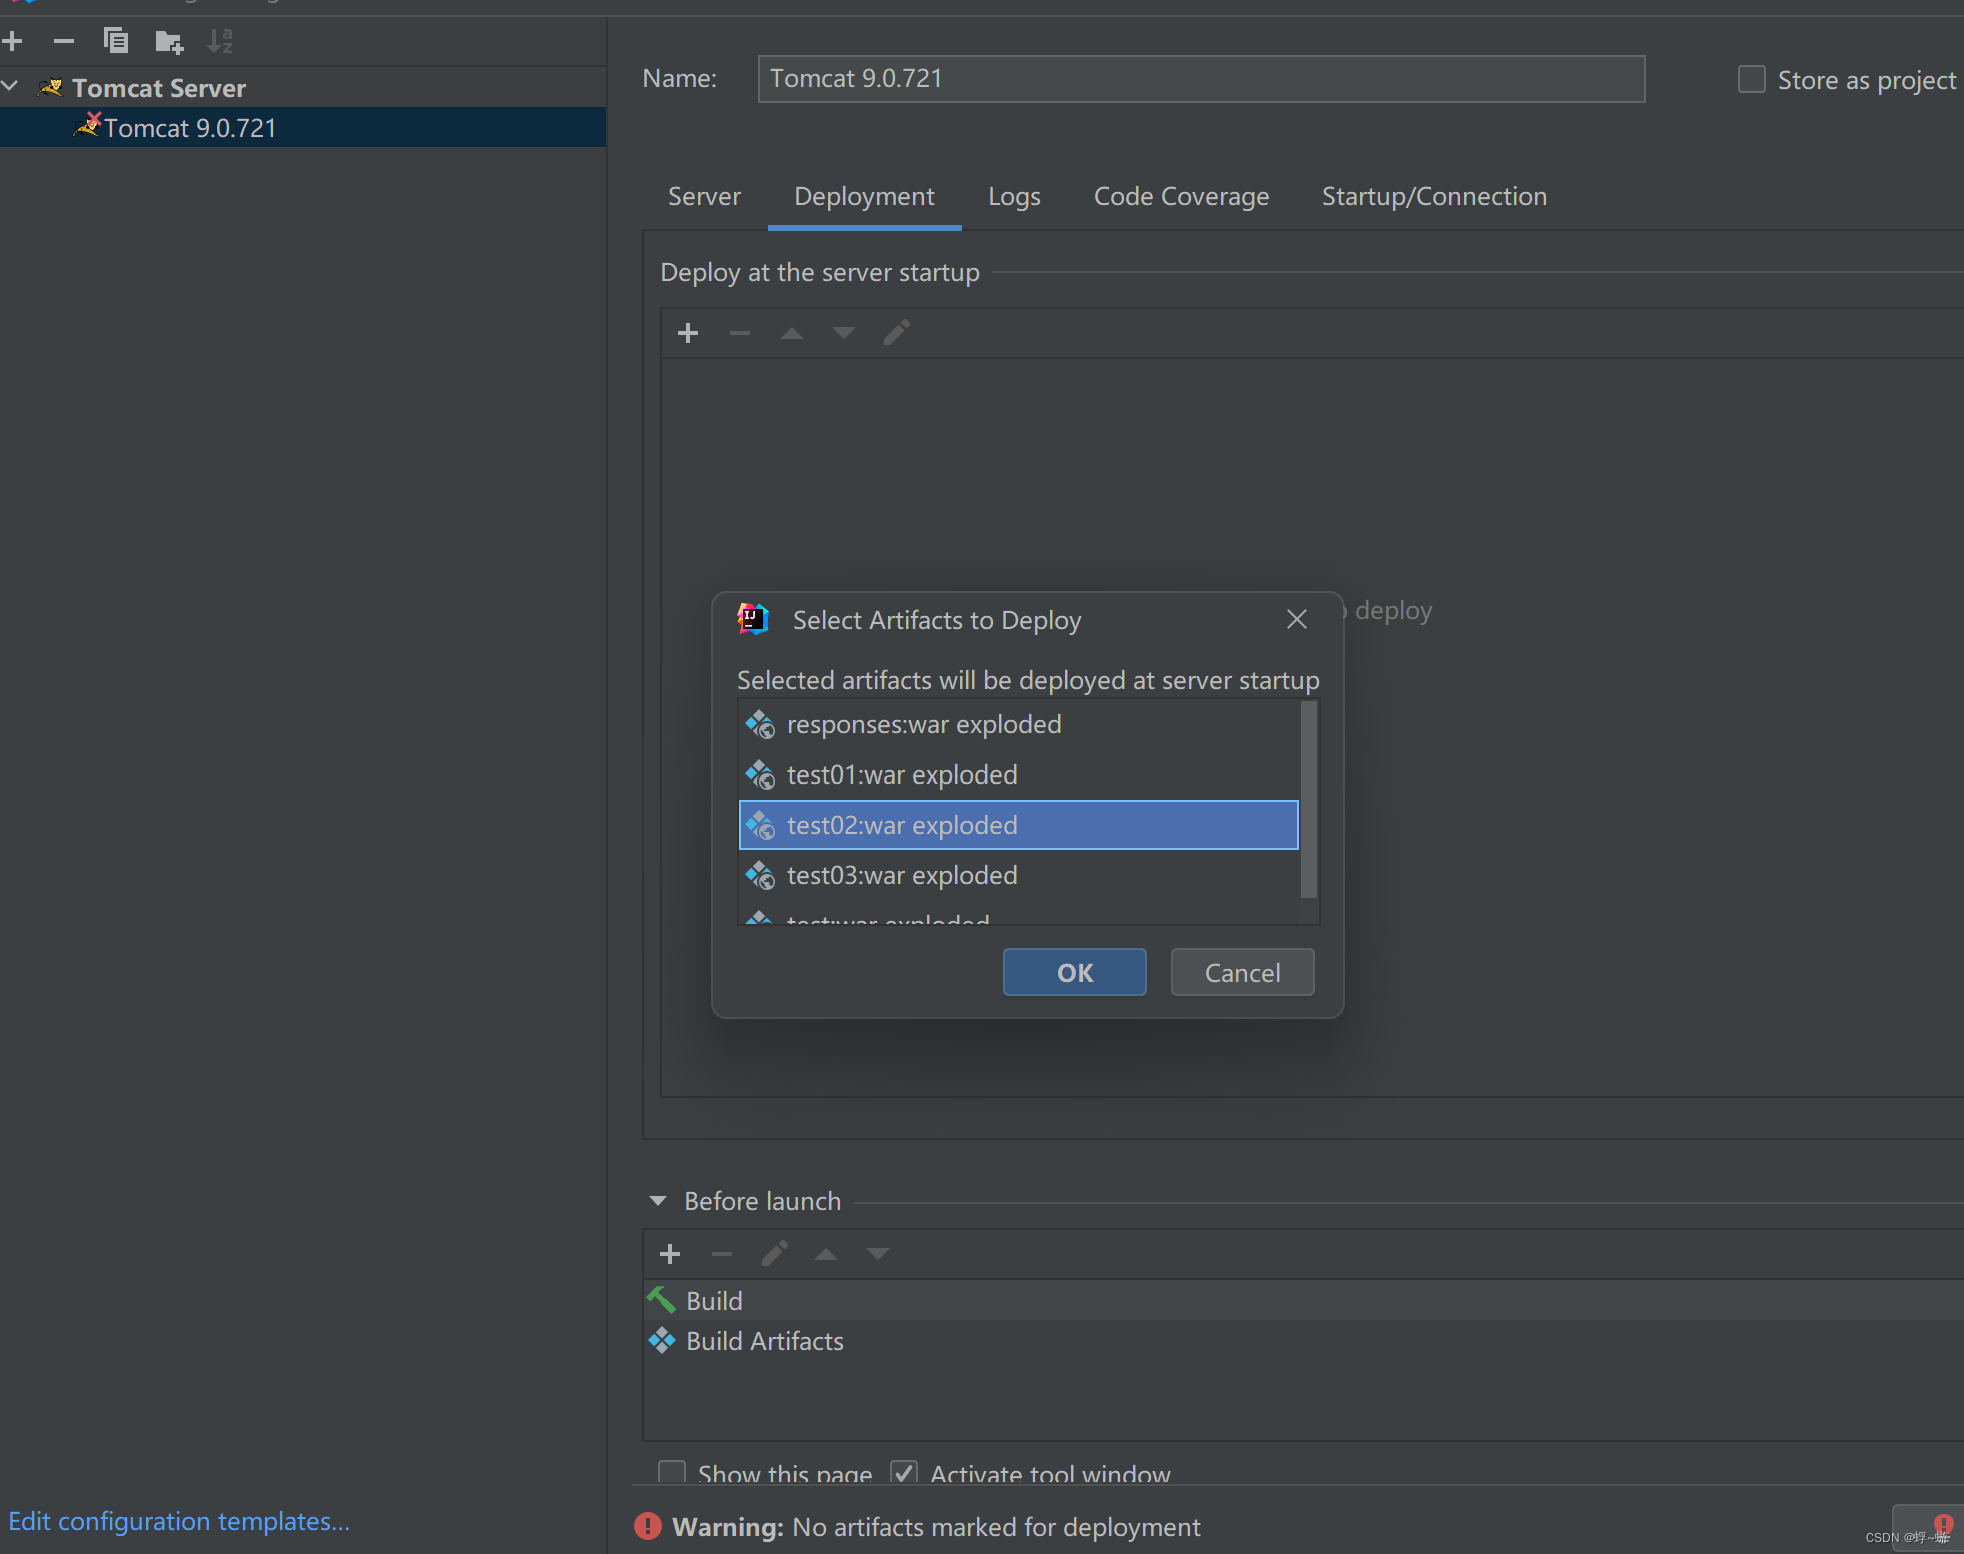1964x1554 pixels.
Task: Select Tomcat 9.0.721 configuration in tree
Action: click(x=190, y=128)
